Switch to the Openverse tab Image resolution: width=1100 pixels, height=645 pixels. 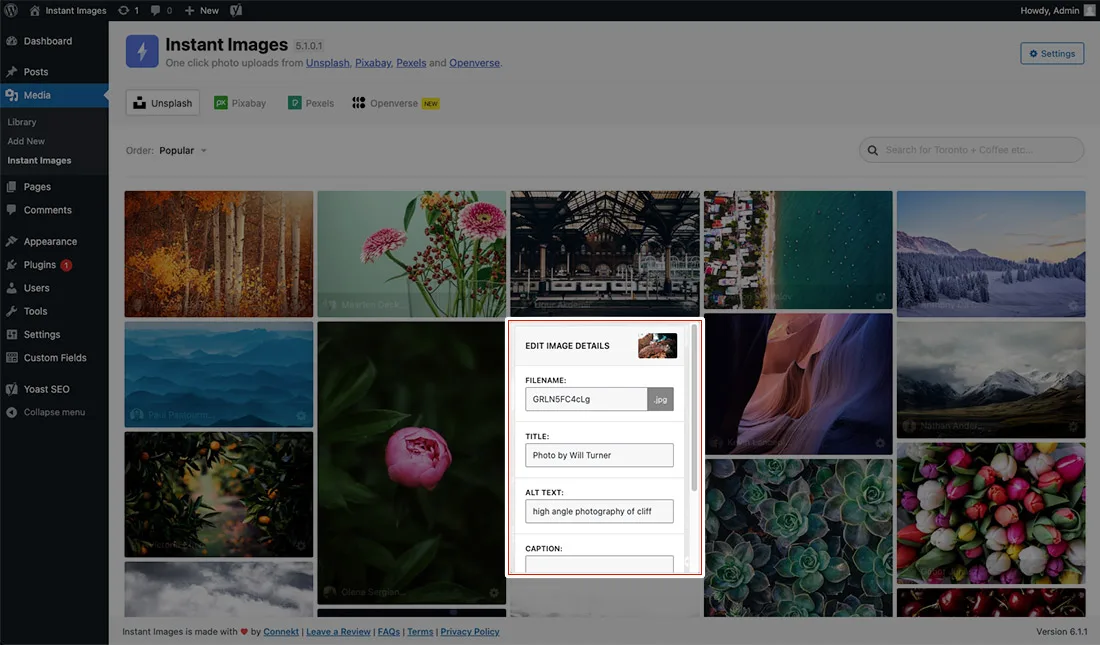point(396,103)
